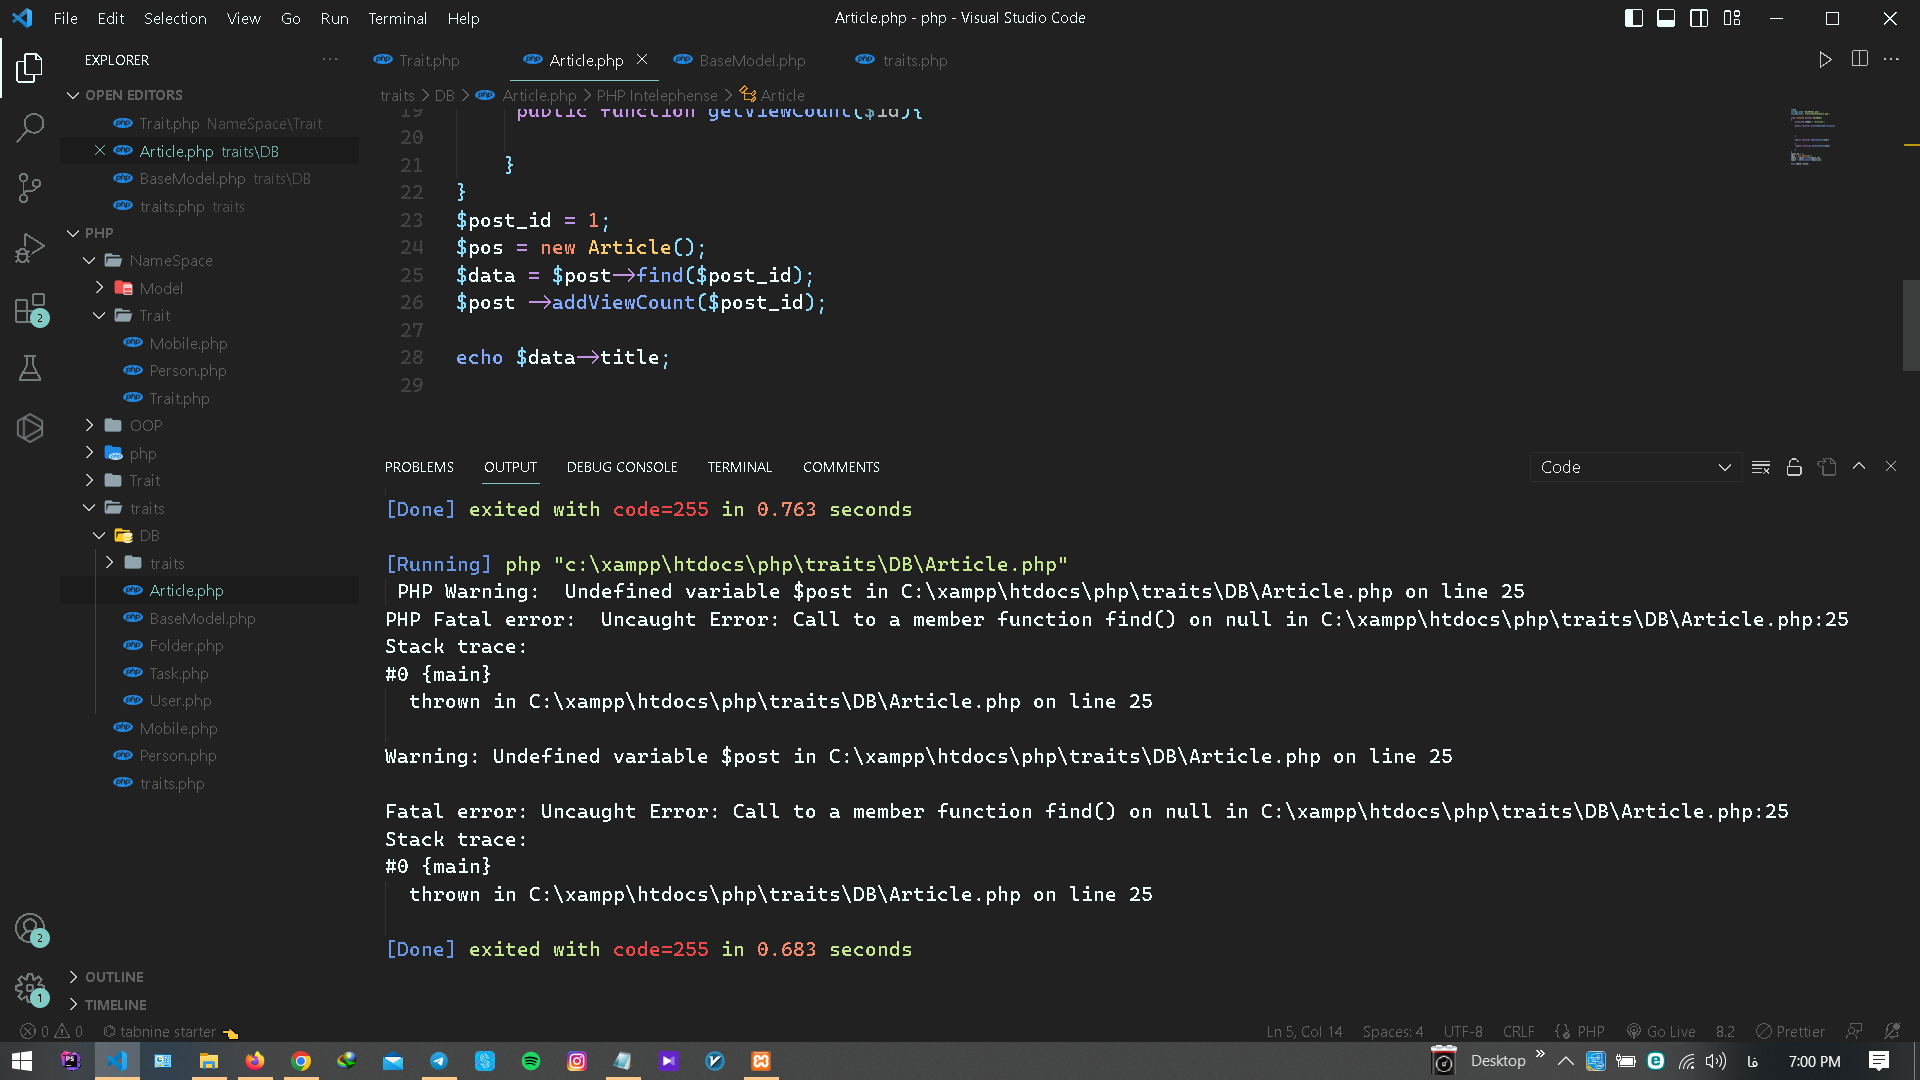Screen dimensions: 1920x1080
Task: Click the Ln 5, Col 14 status item
Action: [1304, 1031]
